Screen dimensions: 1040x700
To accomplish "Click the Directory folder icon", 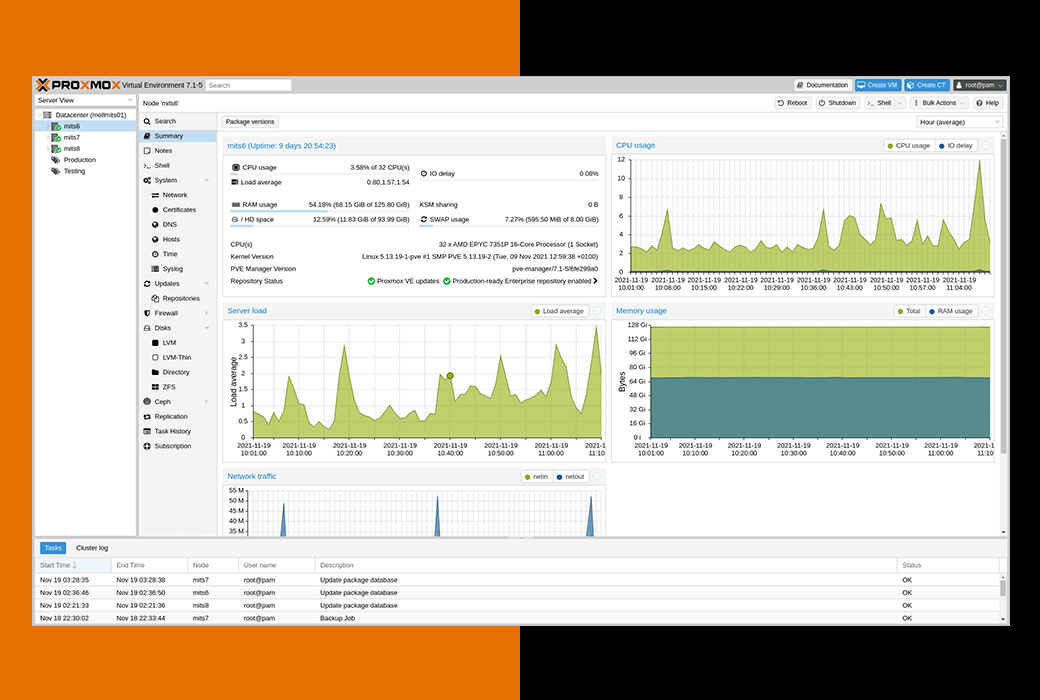I will [x=155, y=372].
